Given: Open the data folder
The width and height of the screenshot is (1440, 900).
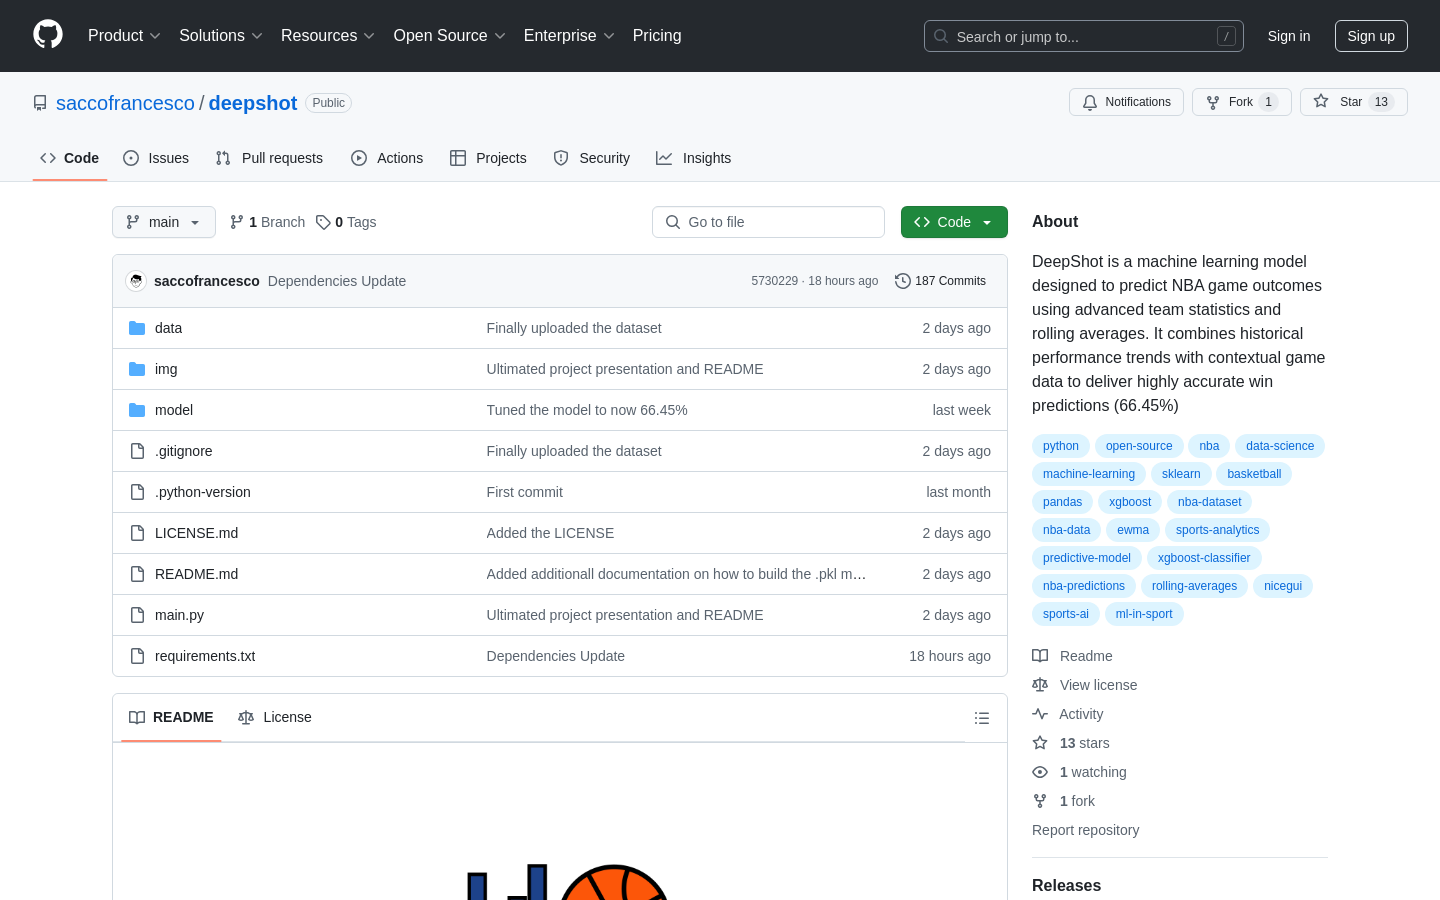Looking at the screenshot, I should (168, 328).
